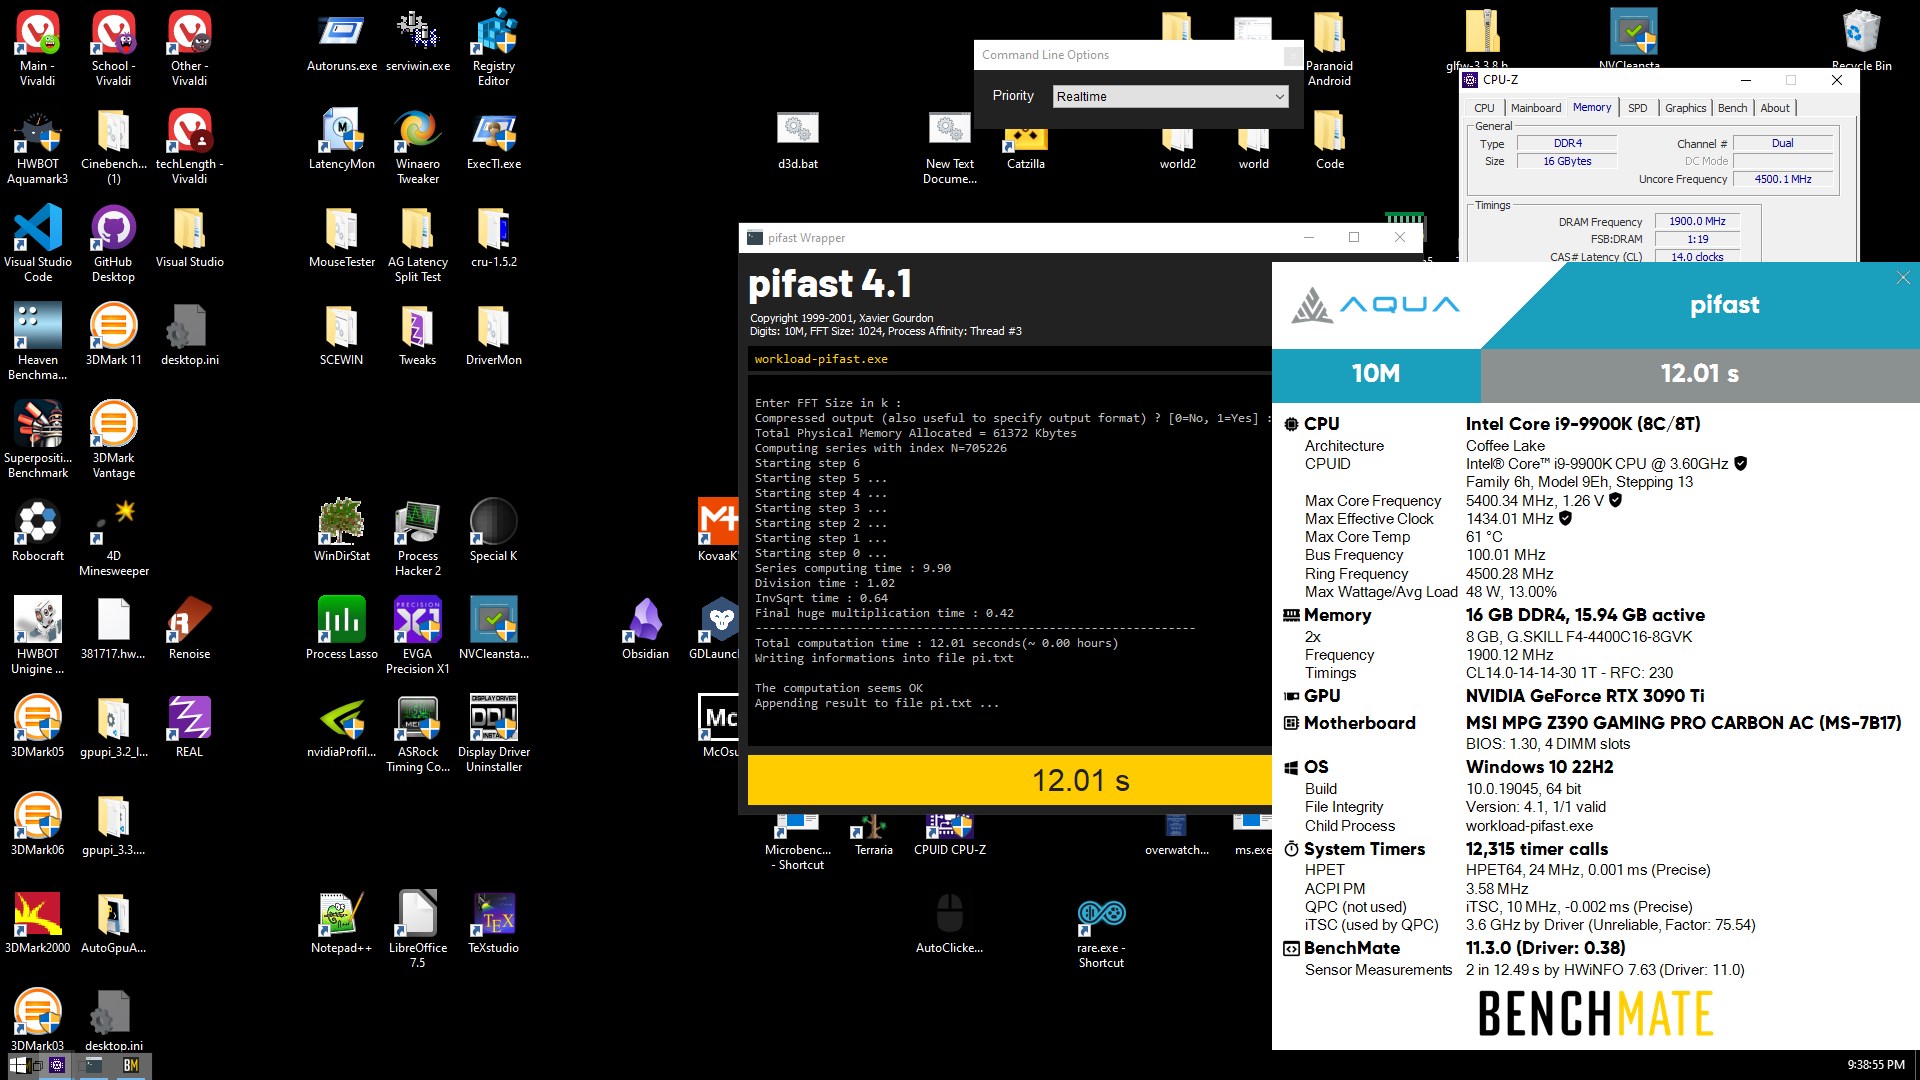
Task: Launch 3DMark 11 from the desktop
Action: click(x=114, y=334)
